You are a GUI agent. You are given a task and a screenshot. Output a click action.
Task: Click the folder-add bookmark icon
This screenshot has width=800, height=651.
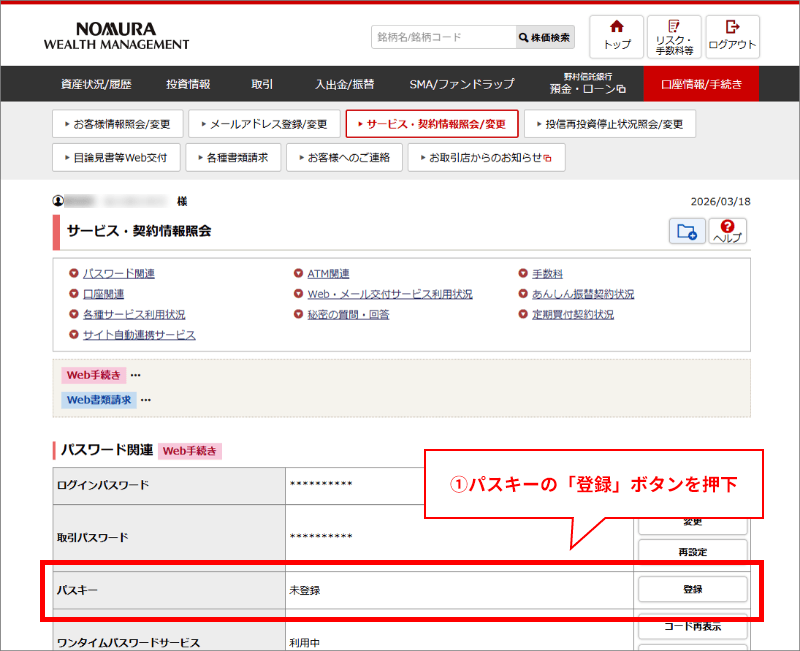(687, 231)
